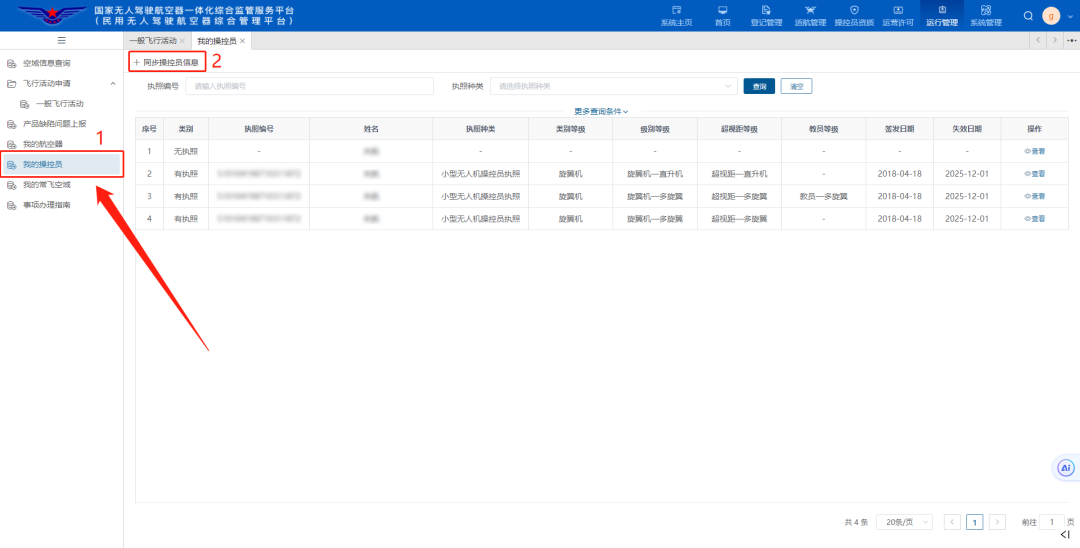Open the 登记管理 icon in the top bar
The width and height of the screenshot is (1080, 548).
pos(766,10)
